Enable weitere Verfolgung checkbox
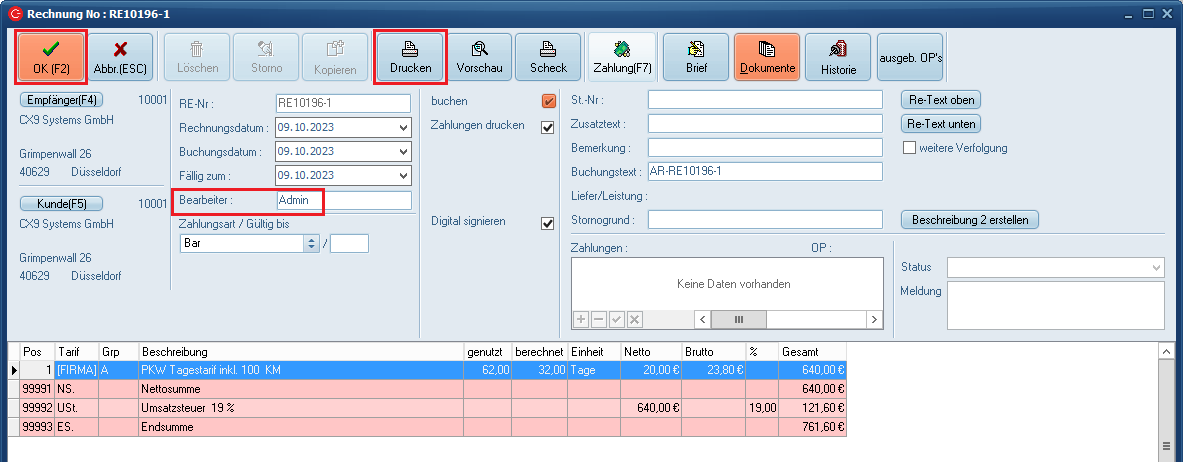 tap(910, 148)
